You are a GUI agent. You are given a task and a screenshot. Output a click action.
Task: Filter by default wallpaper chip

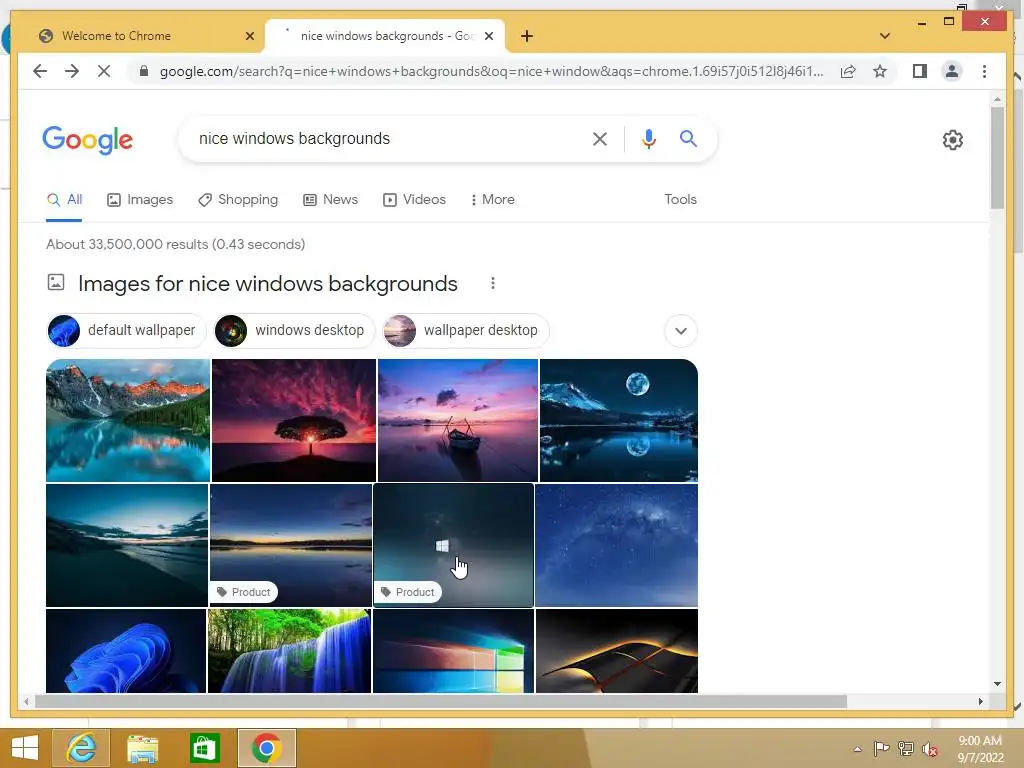coord(126,330)
